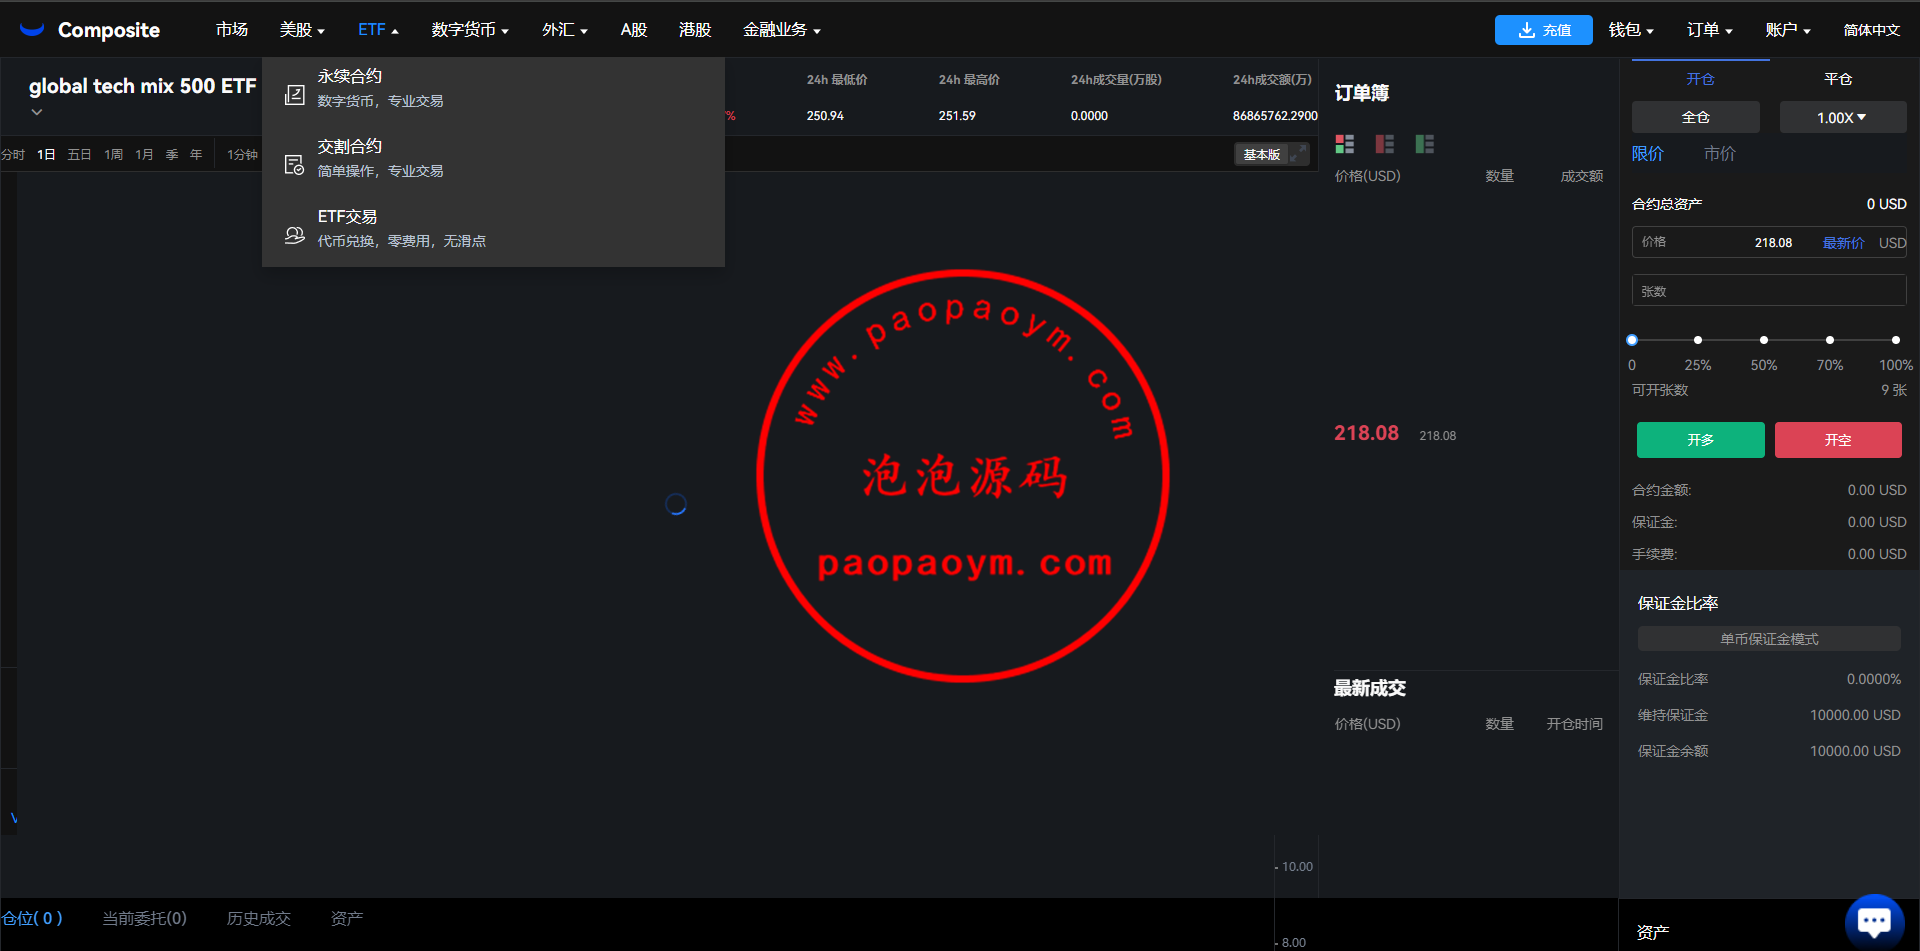Viewport: 1920px width, 951px height.
Task: Expand the global tech mix 500 ETF selector
Action: (37, 112)
